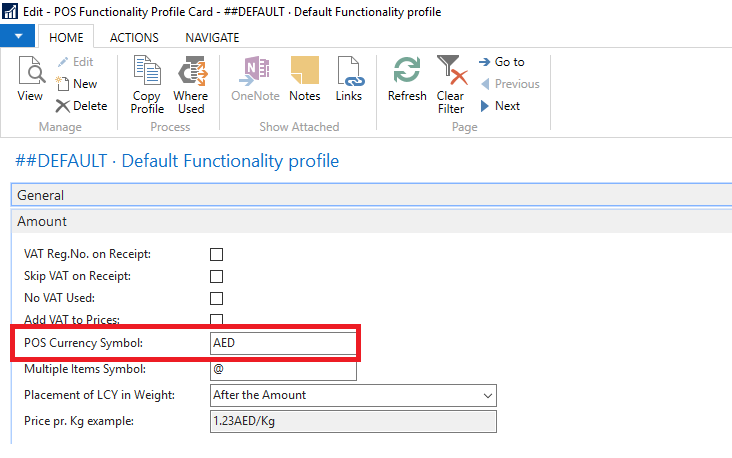Open the blue application menu dropdown

point(18,36)
